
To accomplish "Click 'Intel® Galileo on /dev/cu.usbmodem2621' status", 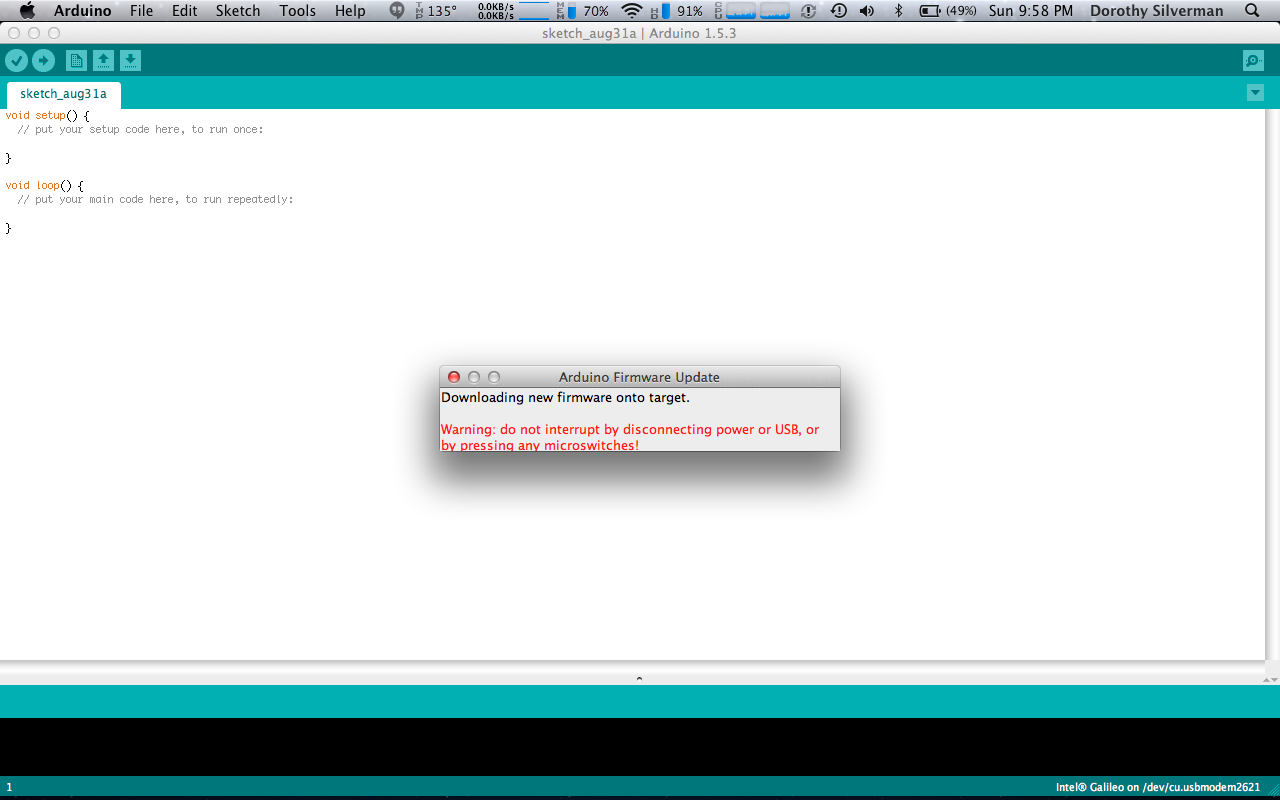I will (x=1158, y=788).
